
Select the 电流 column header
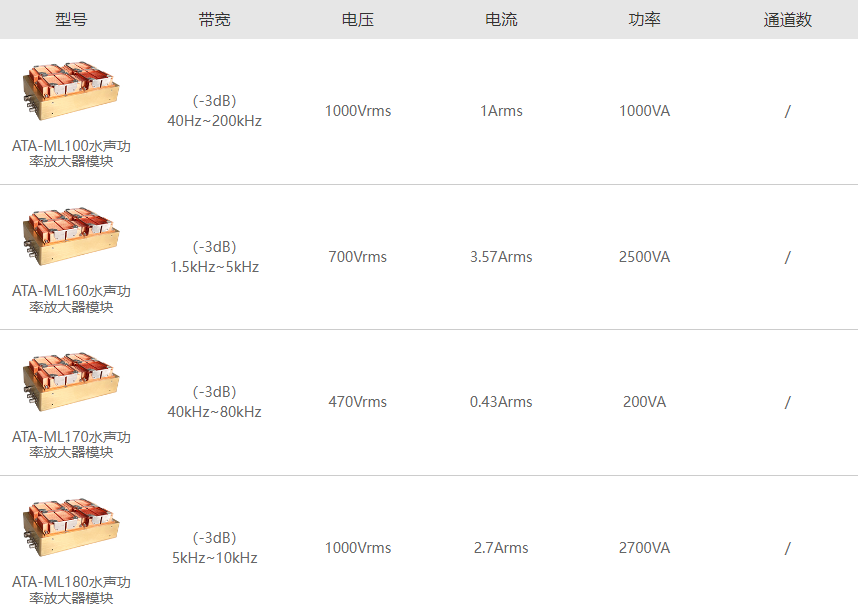501,20
